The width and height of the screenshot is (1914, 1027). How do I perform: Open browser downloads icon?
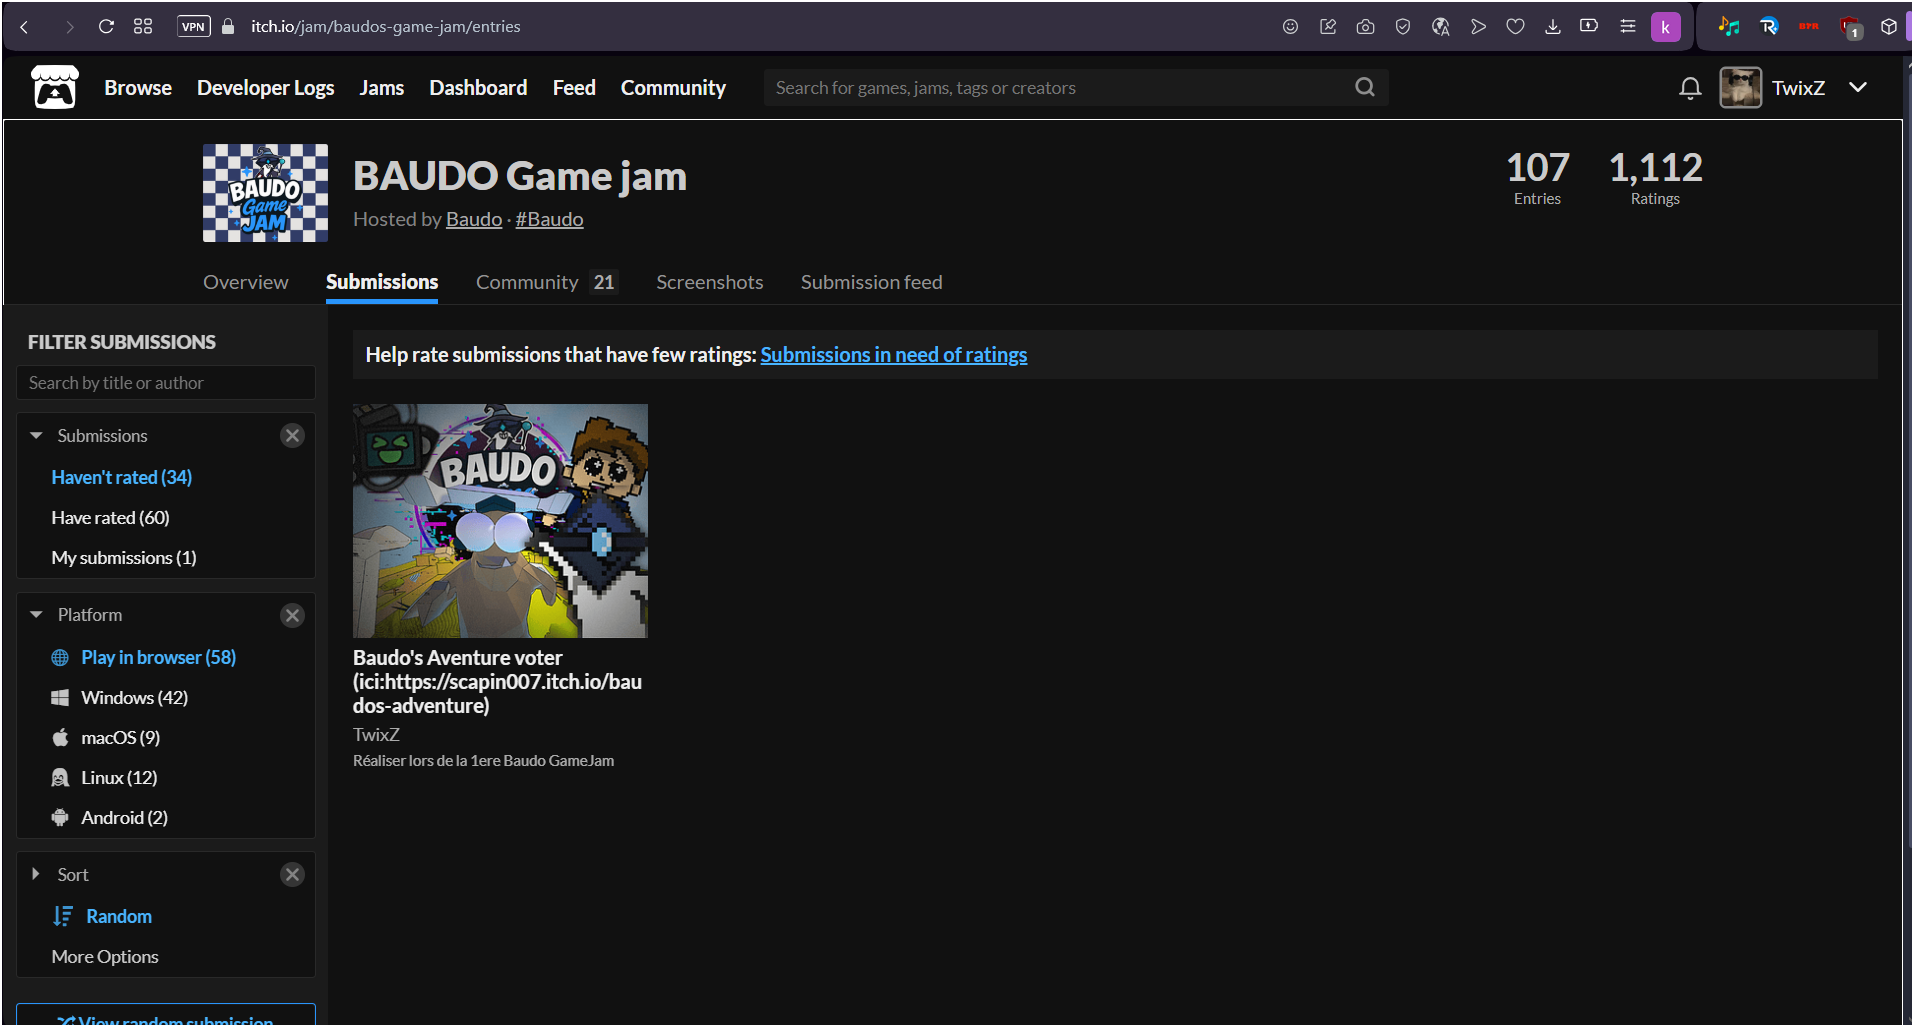click(x=1553, y=27)
